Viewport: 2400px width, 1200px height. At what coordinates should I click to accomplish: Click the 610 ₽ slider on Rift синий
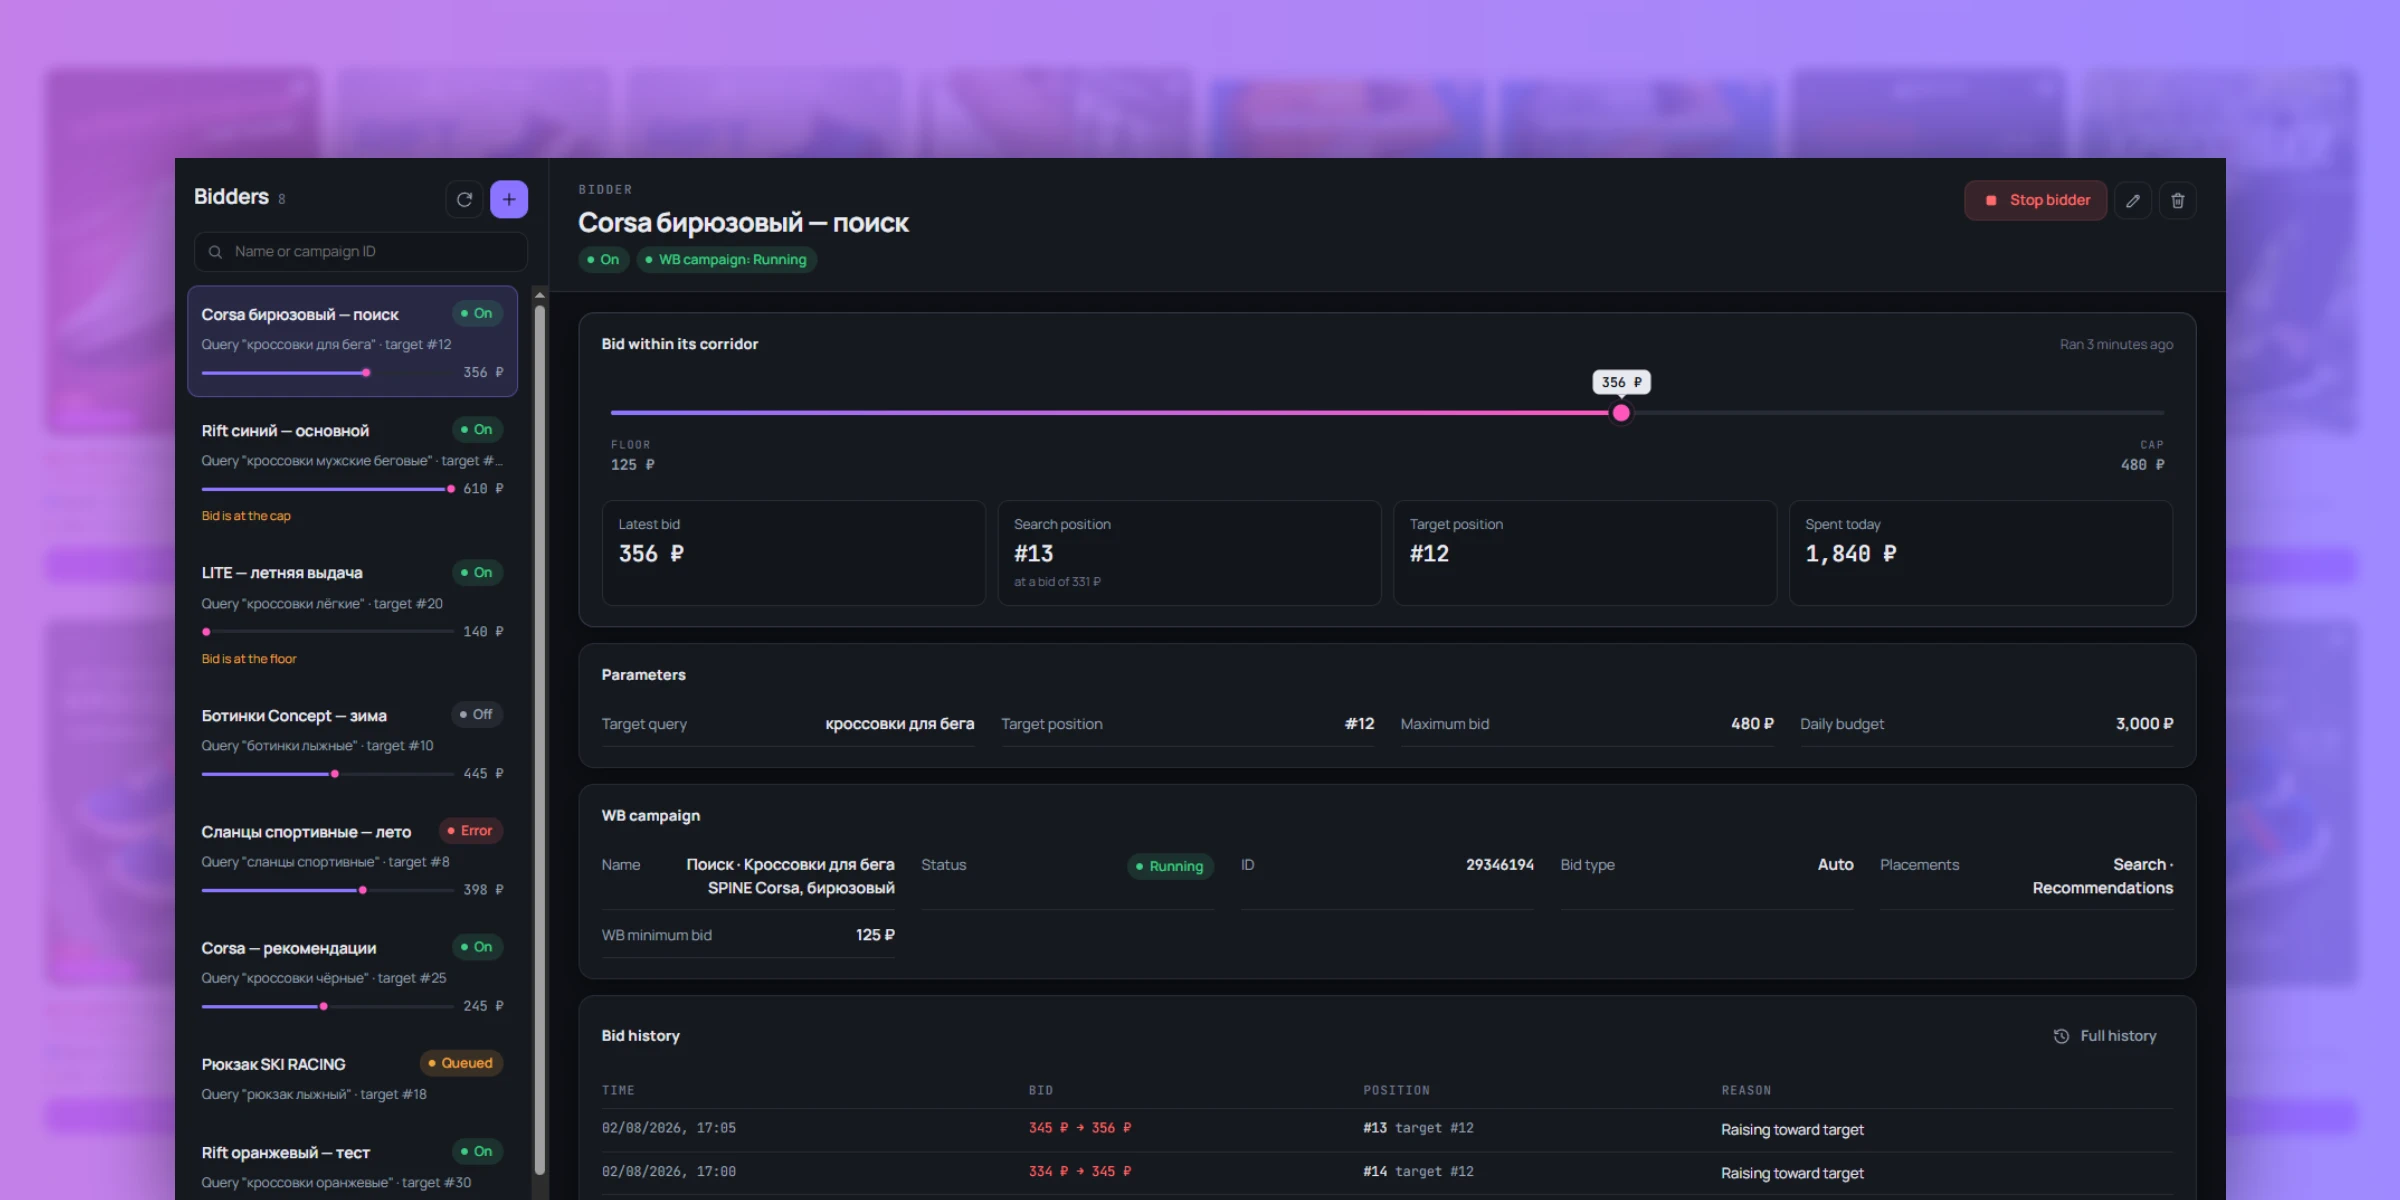(x=327, y=489)
